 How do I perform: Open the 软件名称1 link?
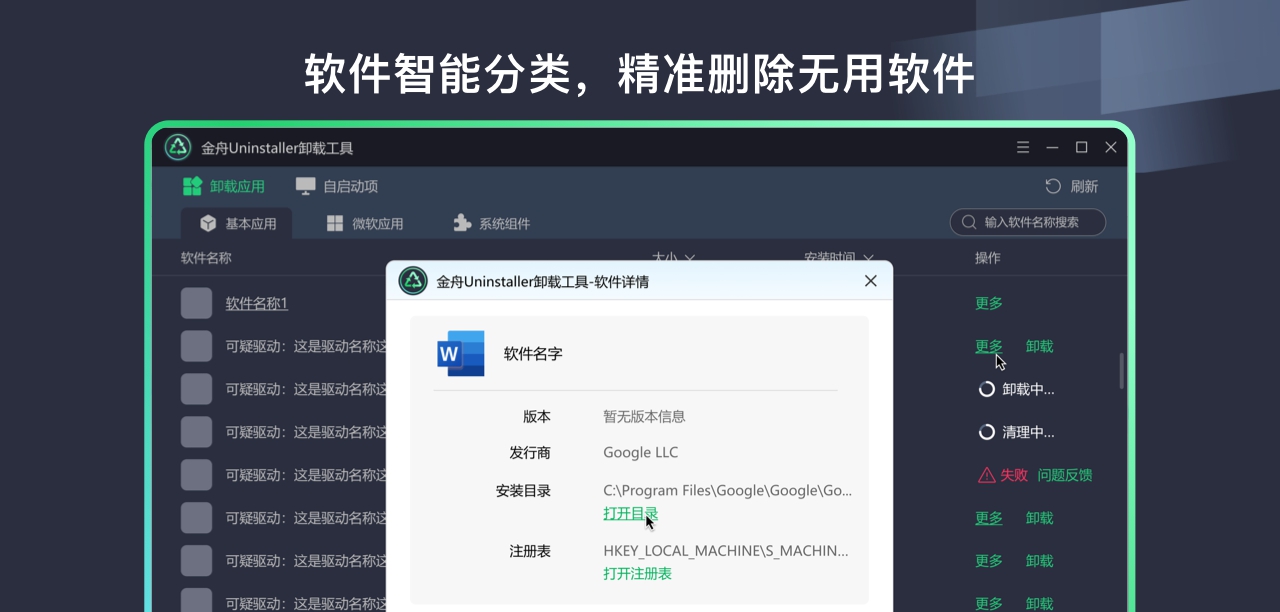(257, 303)
